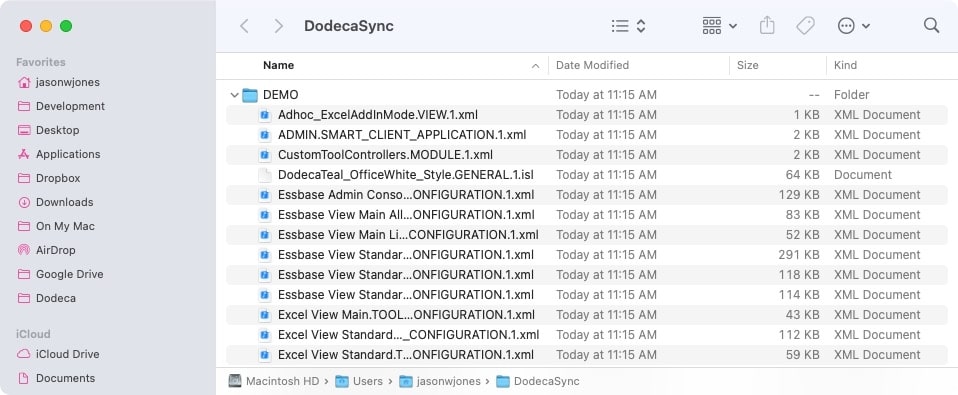Screen dimensions: 958x395
Task: Open the ellipsis Action menu
Action: (x=854, y=26)
